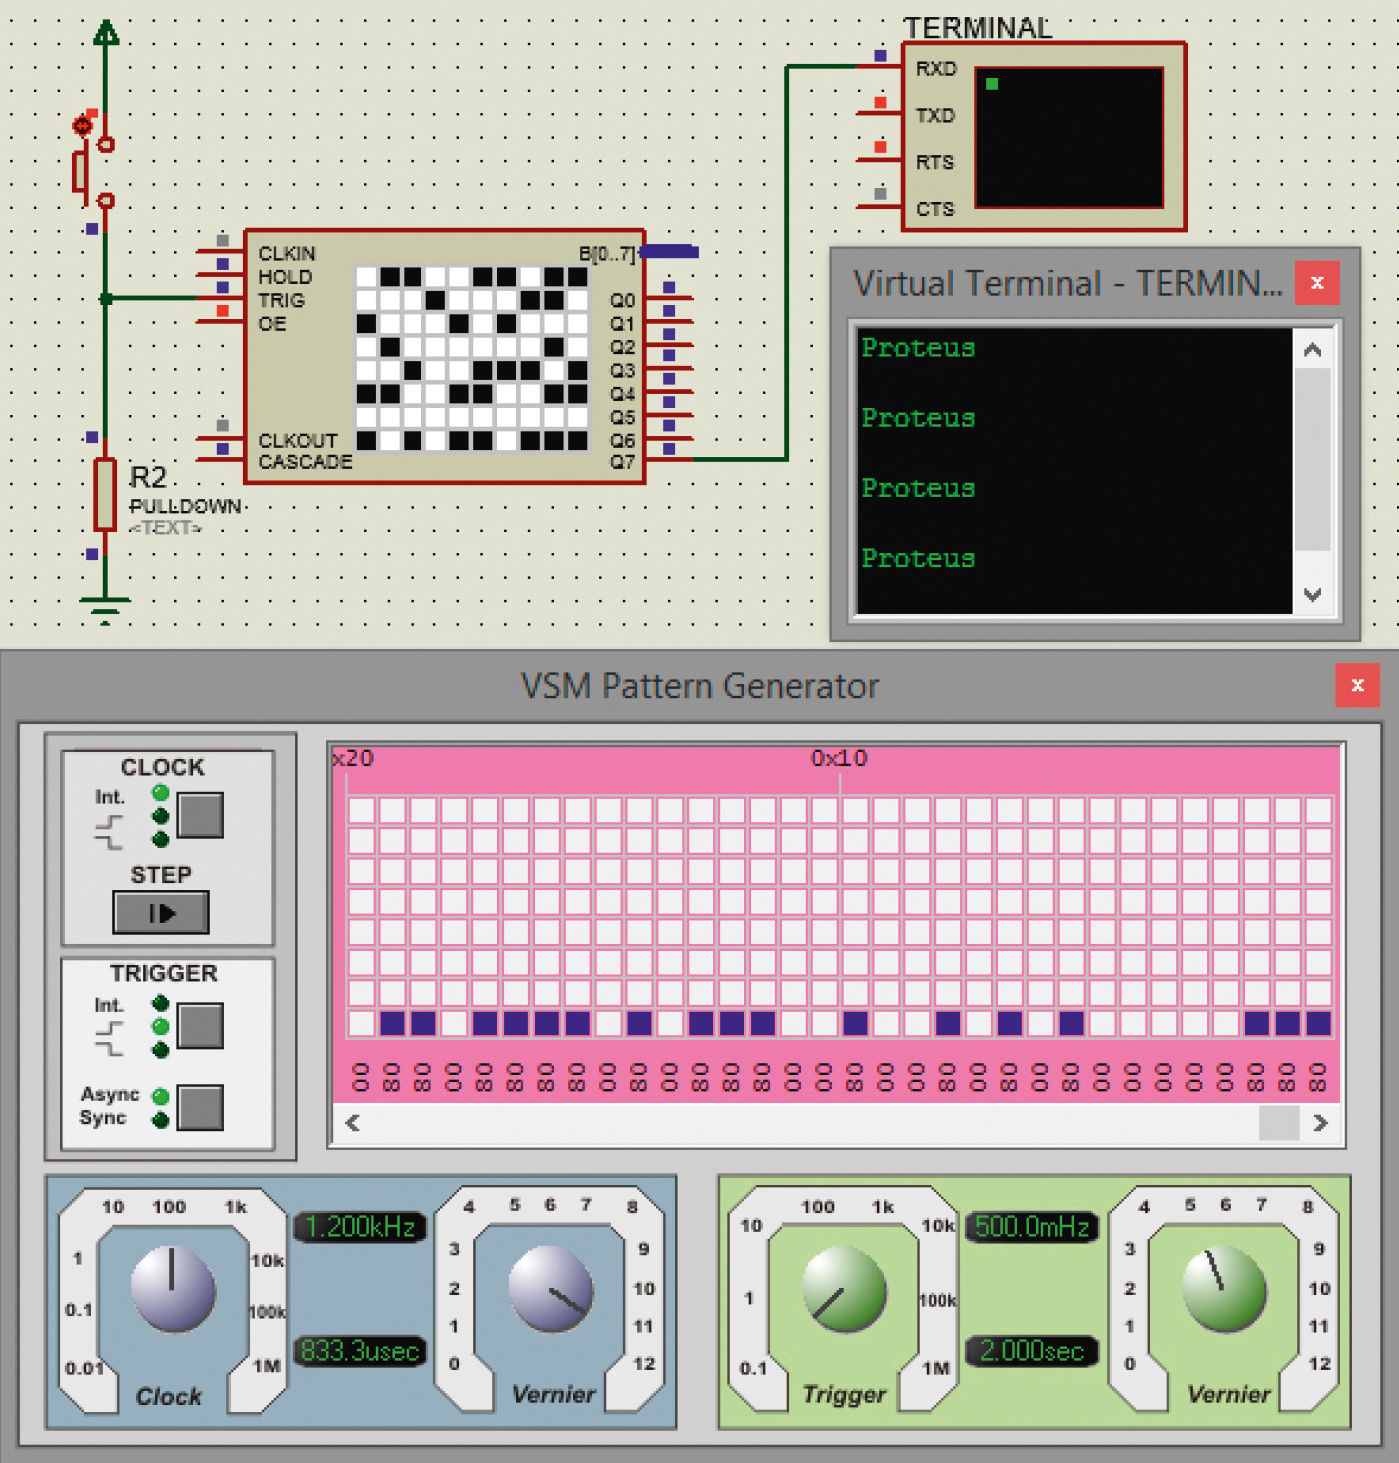The image size is (1399, 1463).
Task: Click the OE pin label
Action: pos(272,324)
